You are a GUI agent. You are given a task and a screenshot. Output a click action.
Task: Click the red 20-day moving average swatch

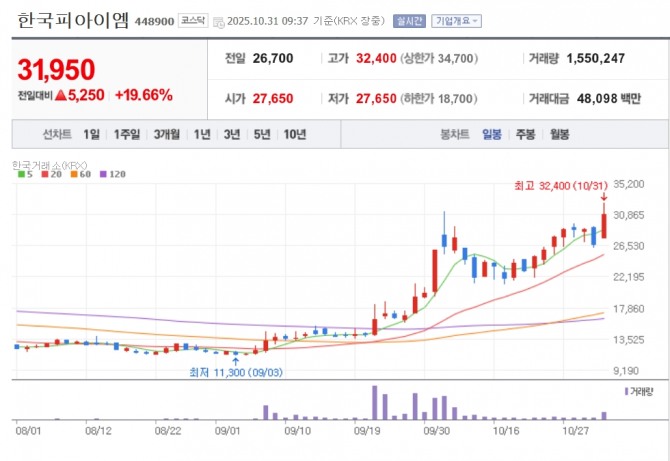point(45,174)
